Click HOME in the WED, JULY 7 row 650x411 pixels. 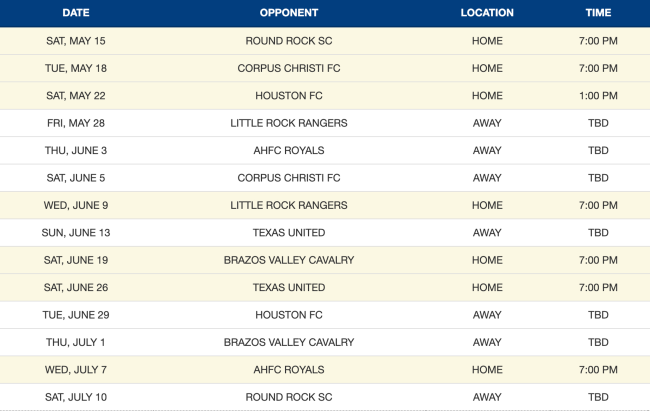(x=487, y=370)
